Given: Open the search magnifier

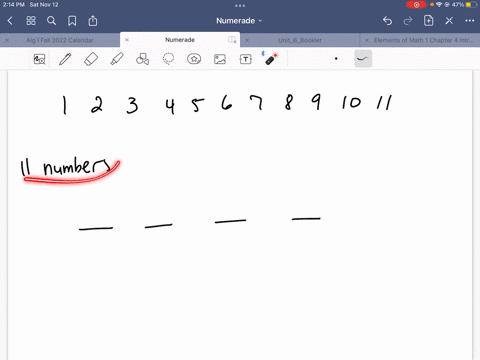Looking at the screenshot, I should pos(51,21).
